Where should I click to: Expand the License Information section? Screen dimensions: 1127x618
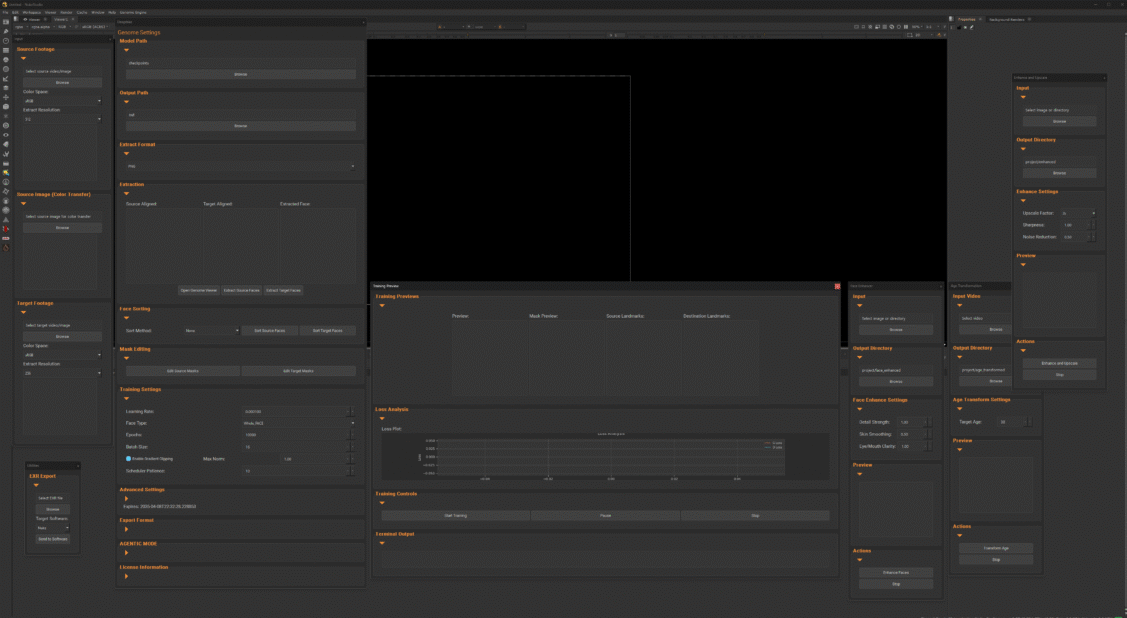coord(126,575)
